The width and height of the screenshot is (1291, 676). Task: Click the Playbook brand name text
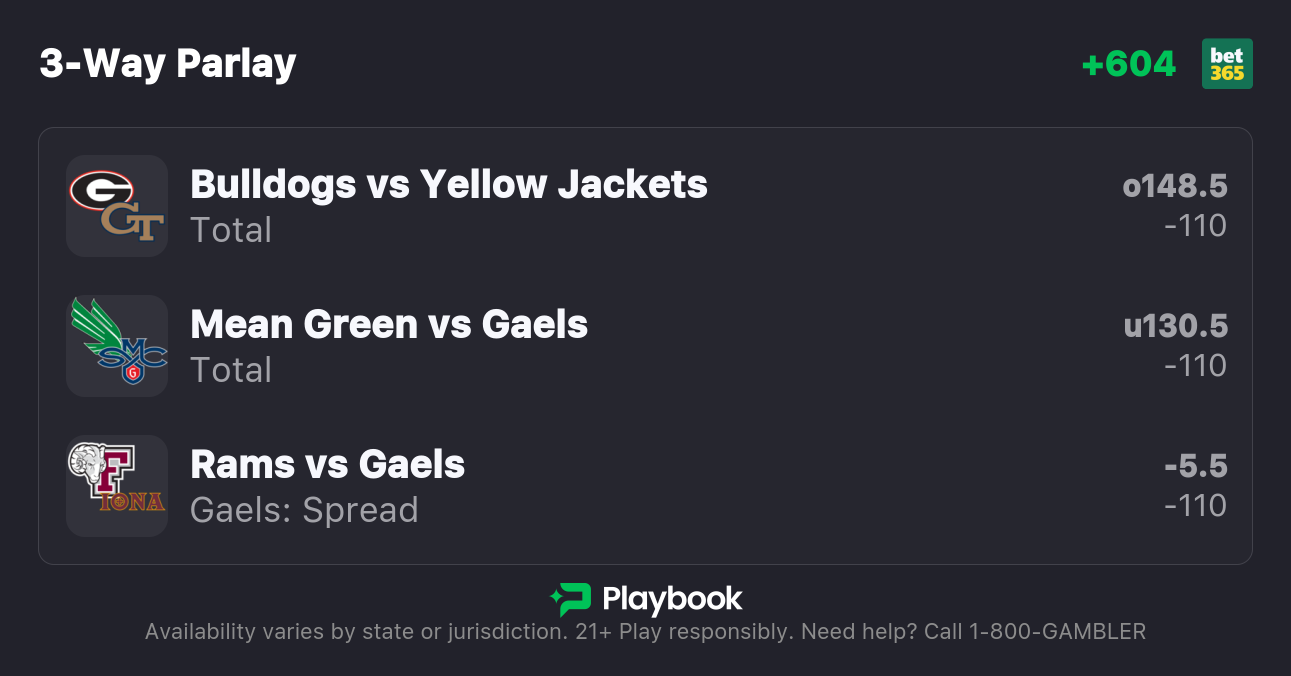click(x=672, y=599)
